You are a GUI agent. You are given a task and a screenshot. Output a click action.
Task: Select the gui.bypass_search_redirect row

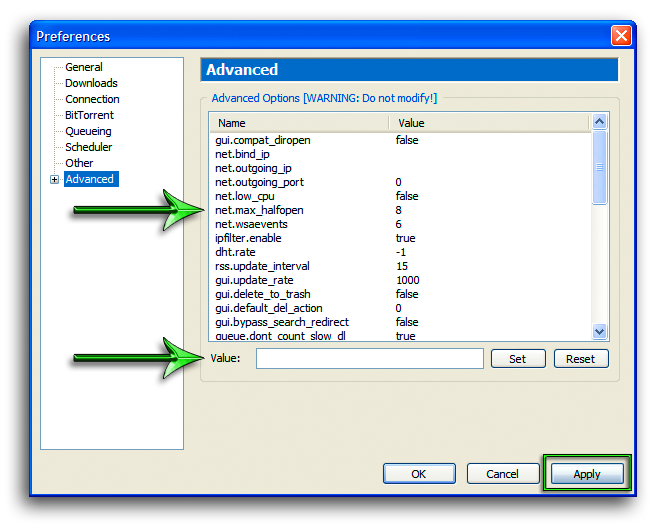[401, 322]
